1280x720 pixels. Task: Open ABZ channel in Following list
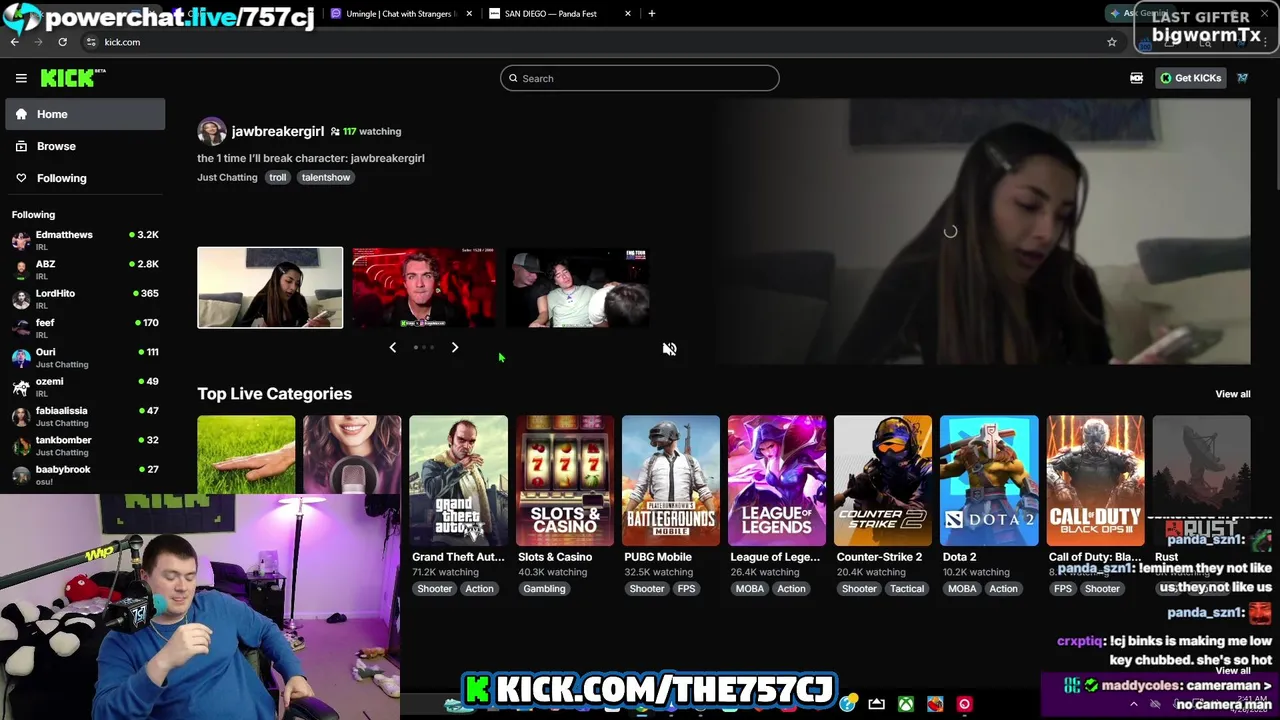click(85, 269)
